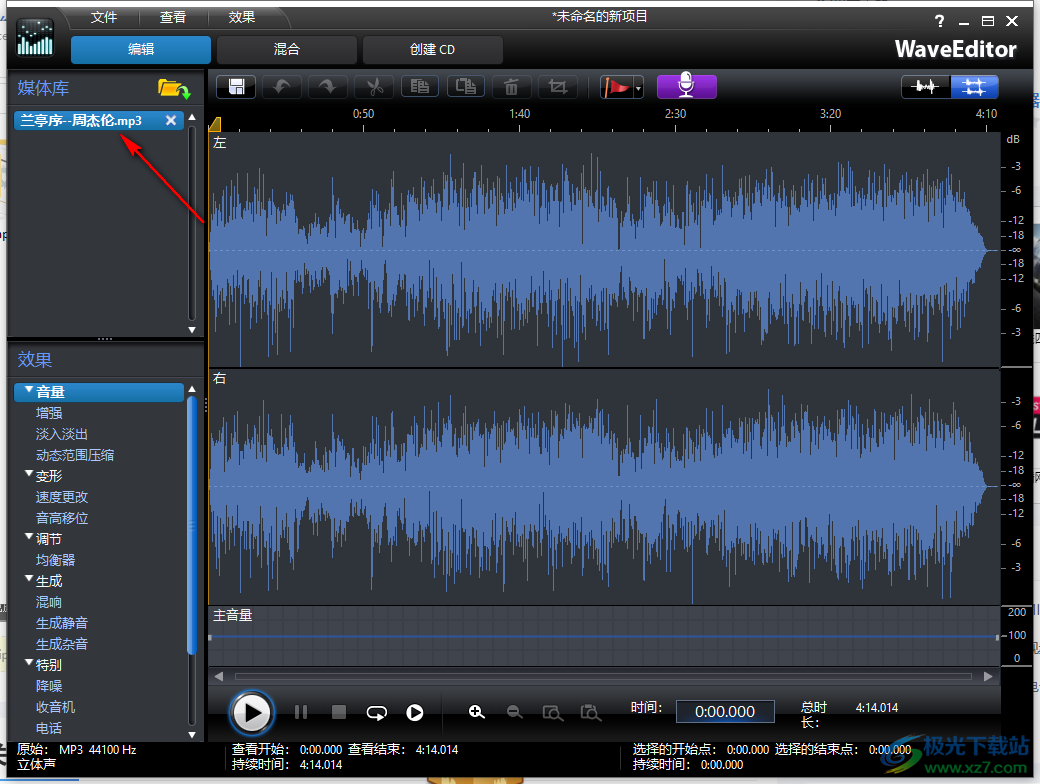Collapse the 音量 effects category

tap(30, 391)
